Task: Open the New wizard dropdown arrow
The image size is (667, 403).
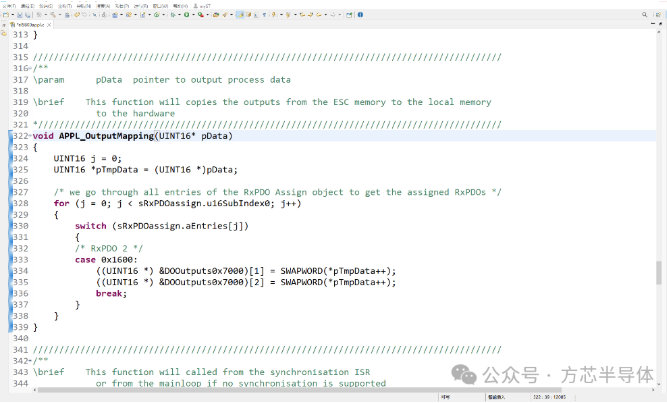Action: (x=13, y=14)
